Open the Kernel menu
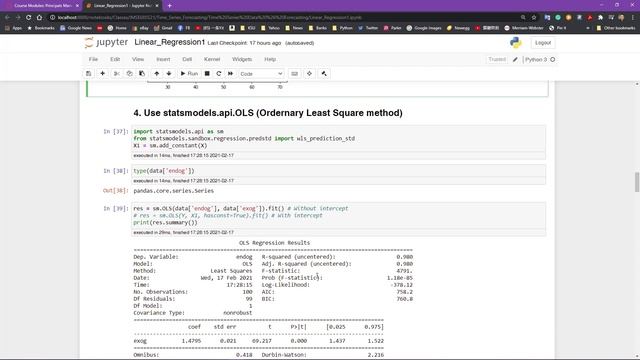This screenshot has height=360, width=640. point(212,59)
